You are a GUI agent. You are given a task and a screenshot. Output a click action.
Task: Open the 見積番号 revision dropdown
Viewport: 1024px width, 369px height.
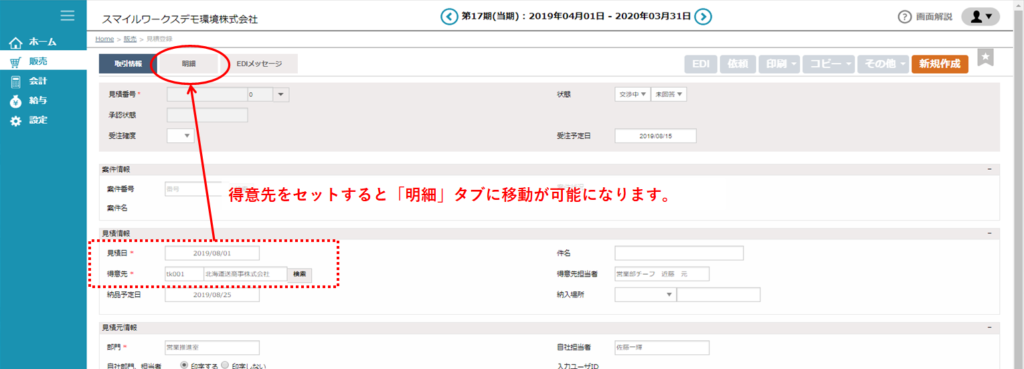tap(281, 95)
